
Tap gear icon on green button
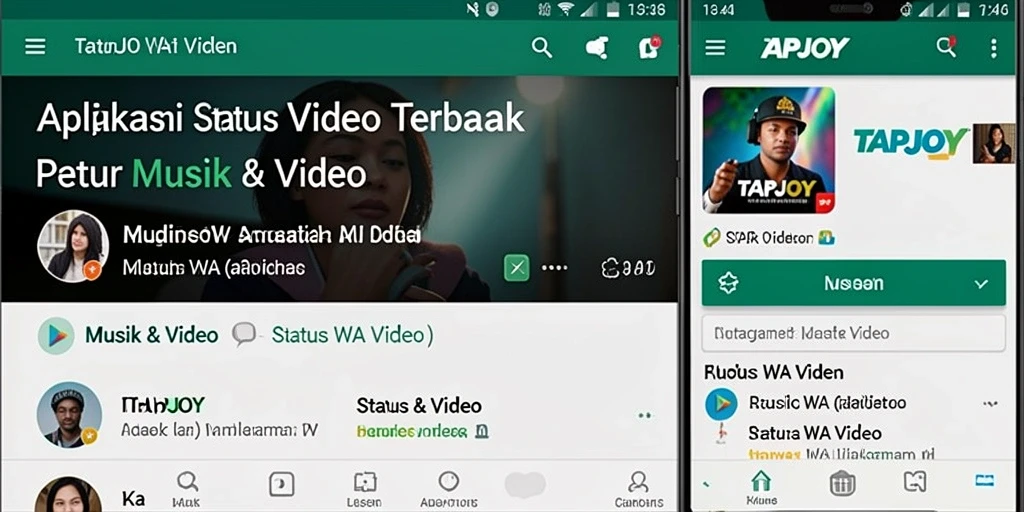point(728,283)
